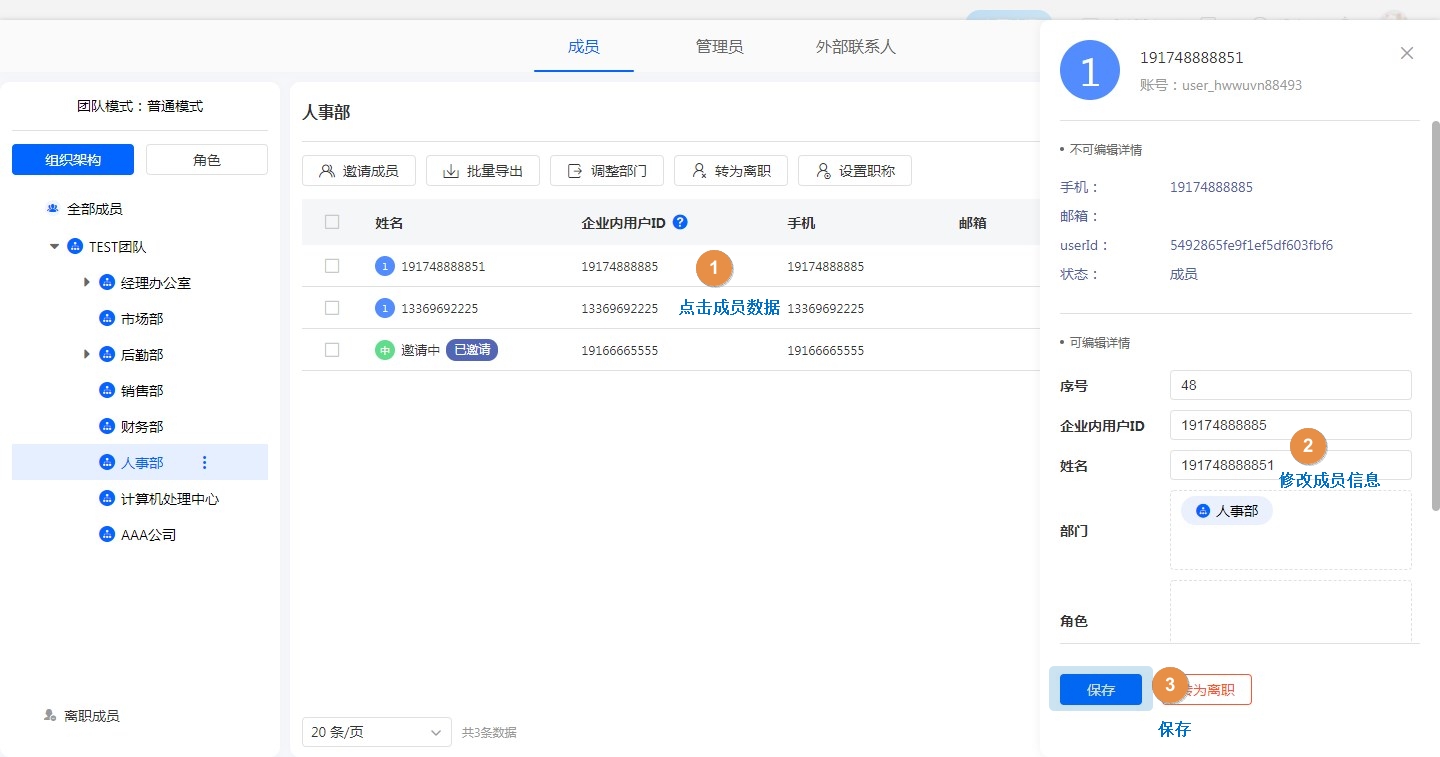Check the box for member 191748888851
1440x757 pixels.
click(x=332, y=266)
